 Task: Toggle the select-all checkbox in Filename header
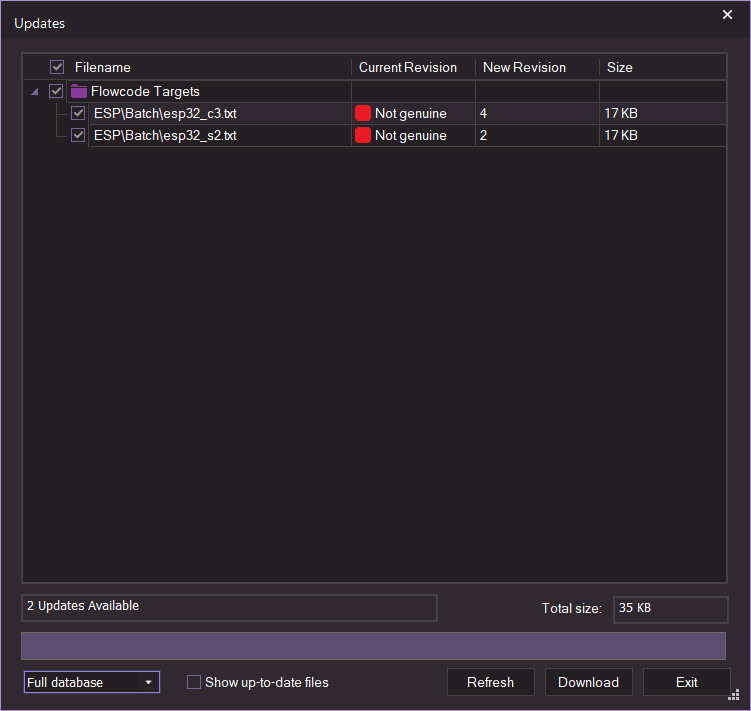point(57,67)
